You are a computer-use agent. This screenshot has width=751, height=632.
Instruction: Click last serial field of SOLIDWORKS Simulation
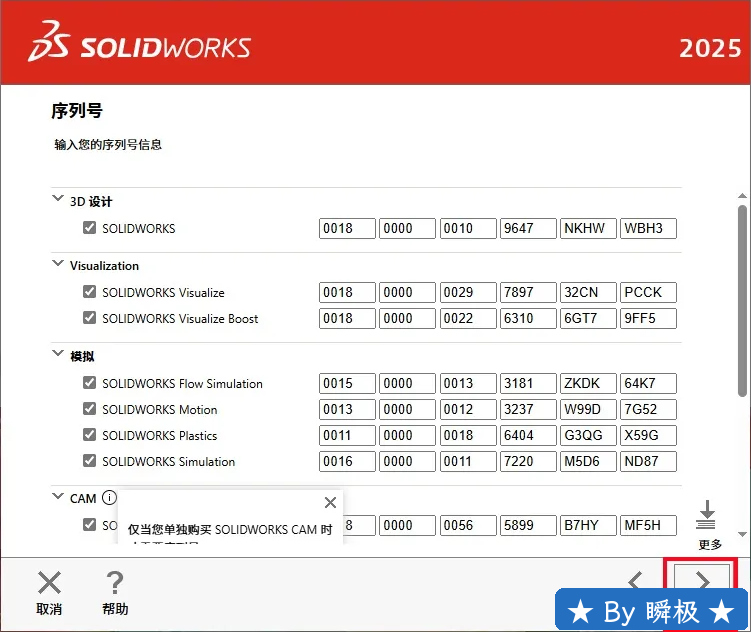(648, 462)
